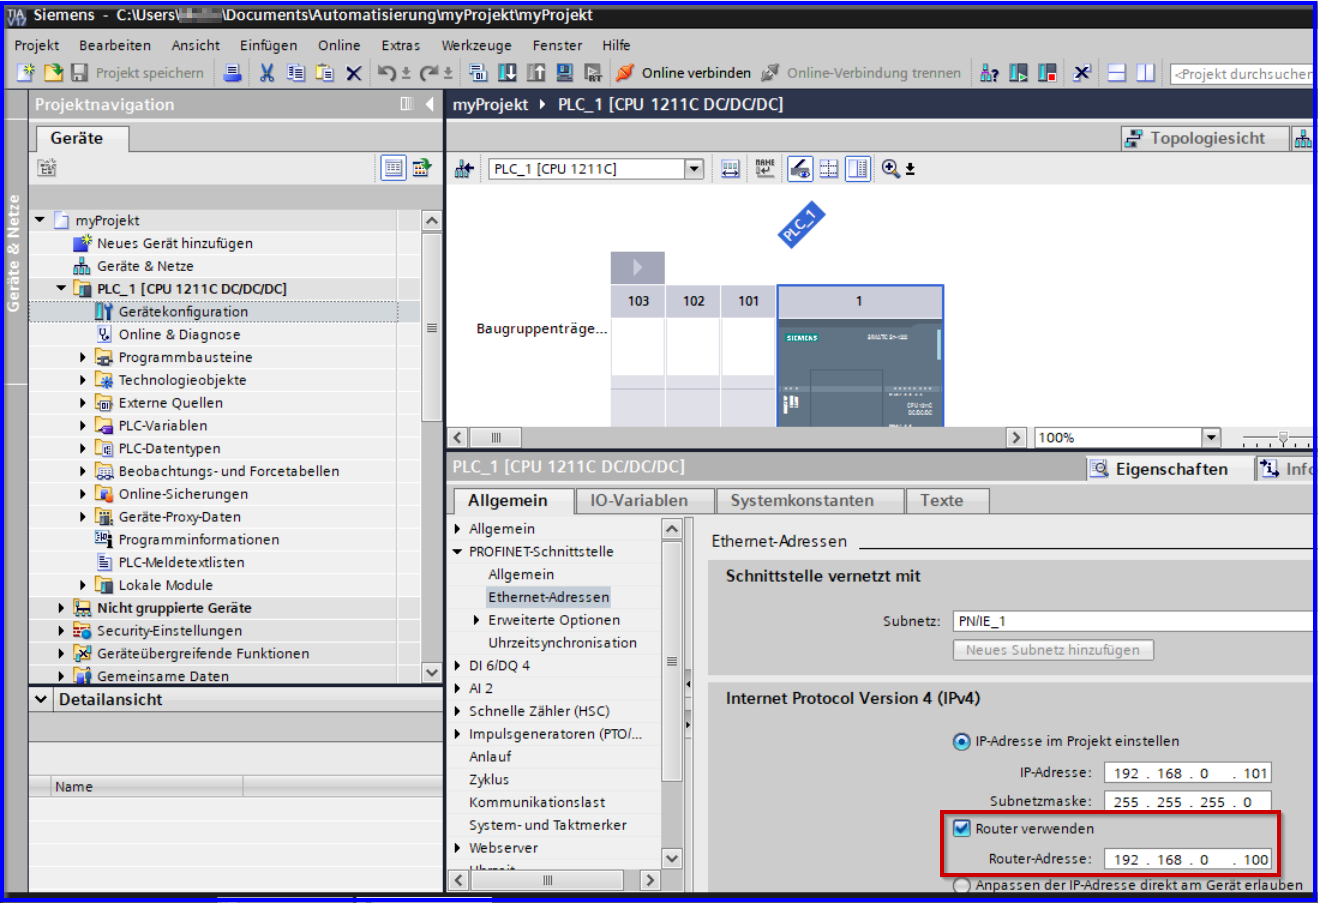Expand the Security-Einstellungen node
The width and height of the screenshot is (1318, 903).
pyautogui.click(x=62, y=631)
